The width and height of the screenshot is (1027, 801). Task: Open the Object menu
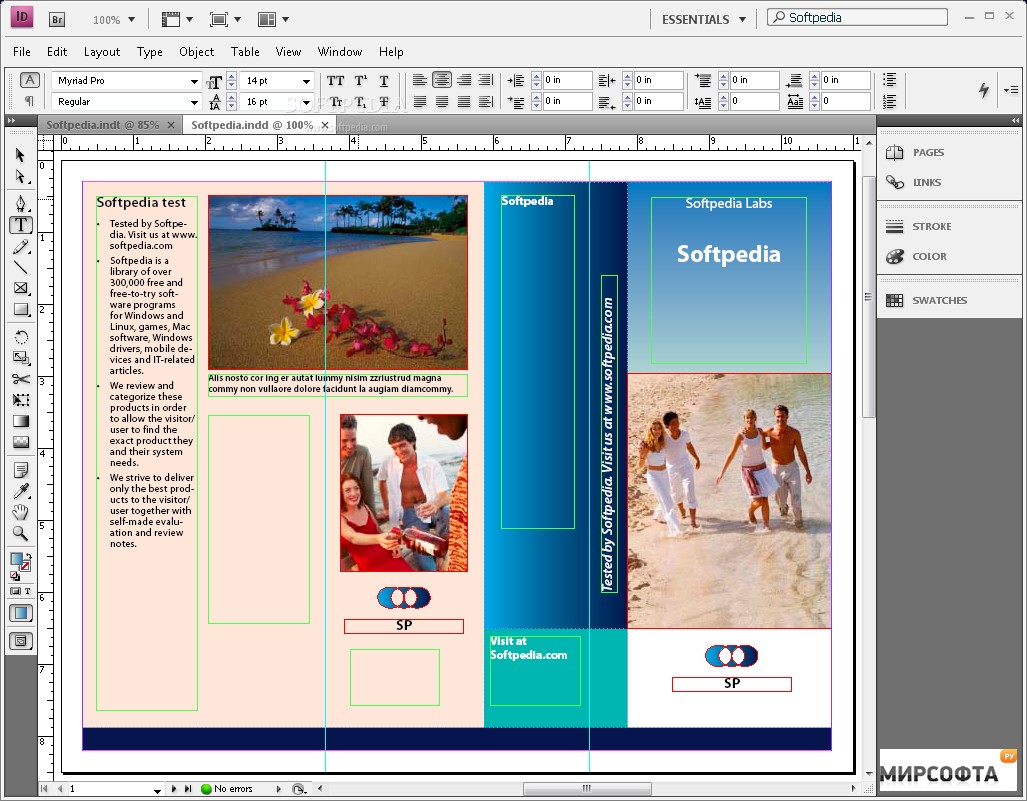click(x=196, y=52)
